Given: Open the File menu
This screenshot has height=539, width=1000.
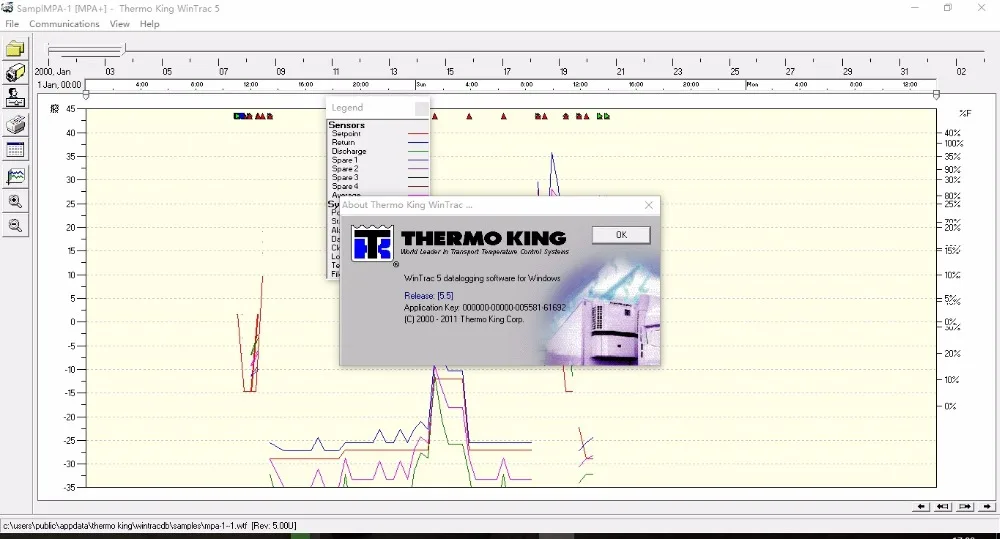Looking at the screenshot, I should pyautogui.click(x=12, y=24).
